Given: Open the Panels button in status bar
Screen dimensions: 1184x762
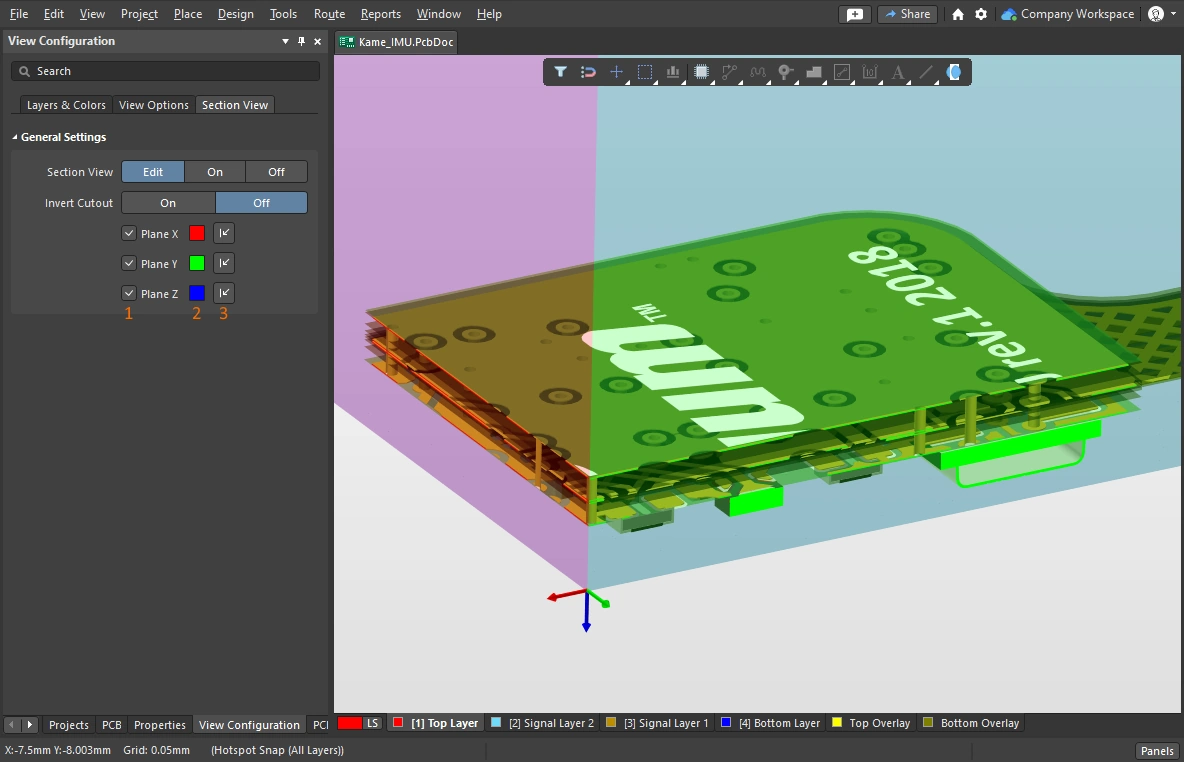Looking at the screenshot, I should coord(1157,751).
